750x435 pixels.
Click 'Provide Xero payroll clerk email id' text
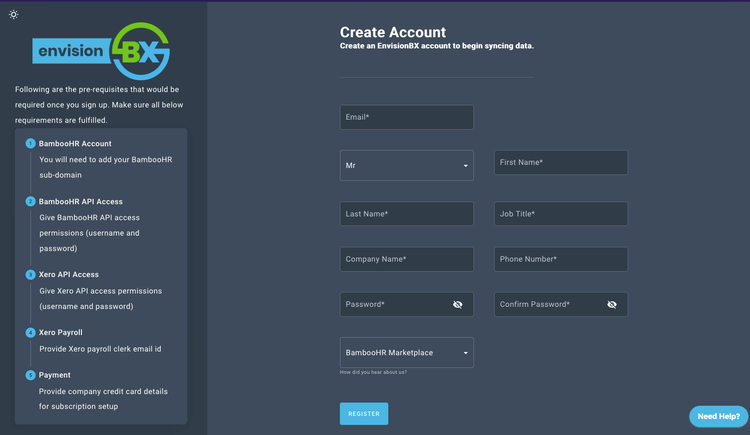point(100,349)
